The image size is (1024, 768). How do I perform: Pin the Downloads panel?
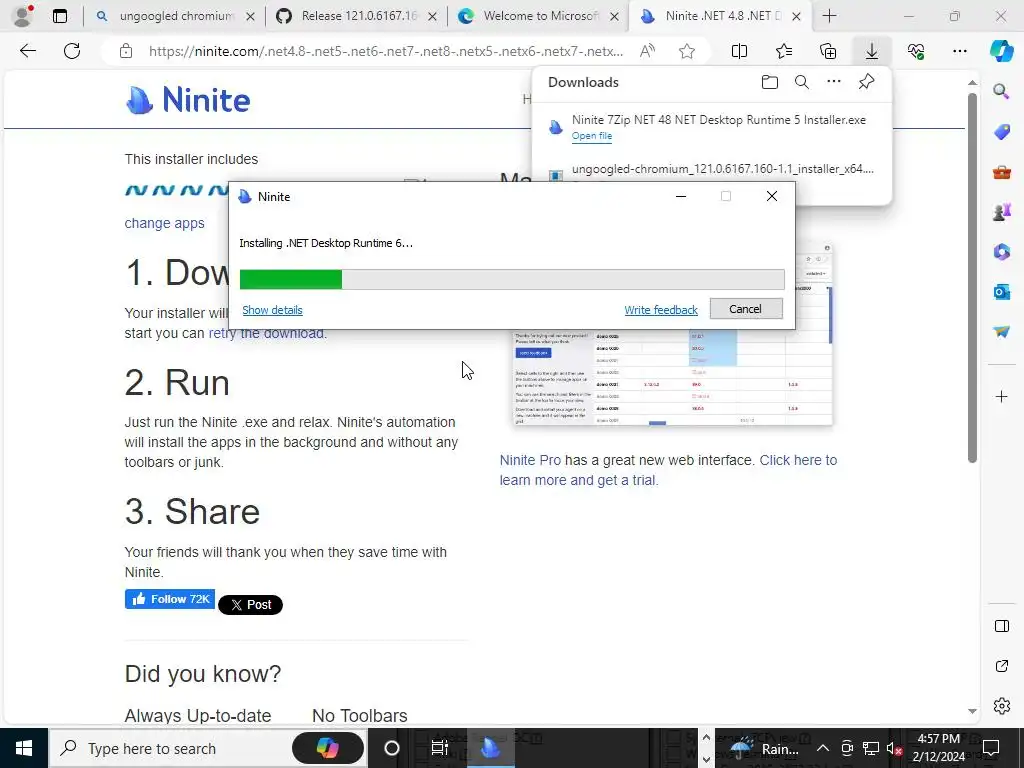[x=866, y=82]
